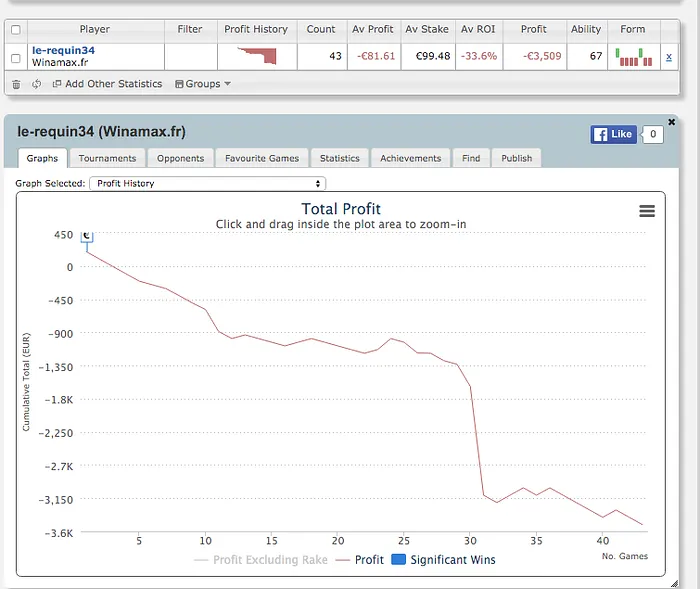Open the chart hamburger menu
The width and height of the screenshot is (700, 589).
[x=647, y=211]
